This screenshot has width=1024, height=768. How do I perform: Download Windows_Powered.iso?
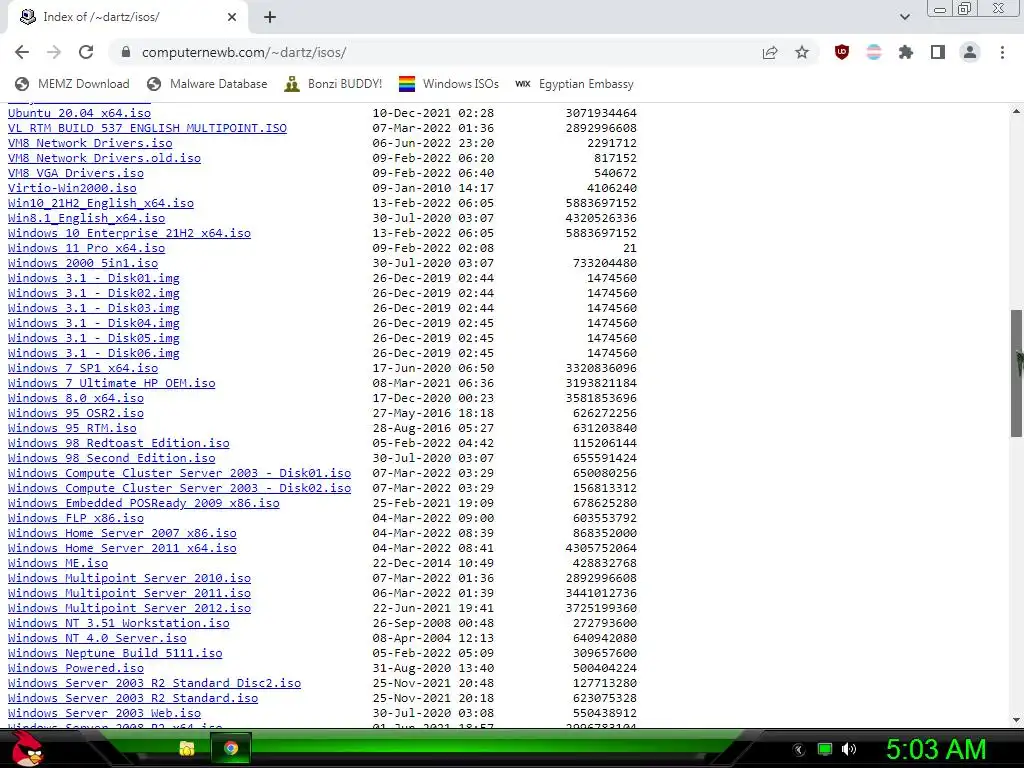[76, 669]
